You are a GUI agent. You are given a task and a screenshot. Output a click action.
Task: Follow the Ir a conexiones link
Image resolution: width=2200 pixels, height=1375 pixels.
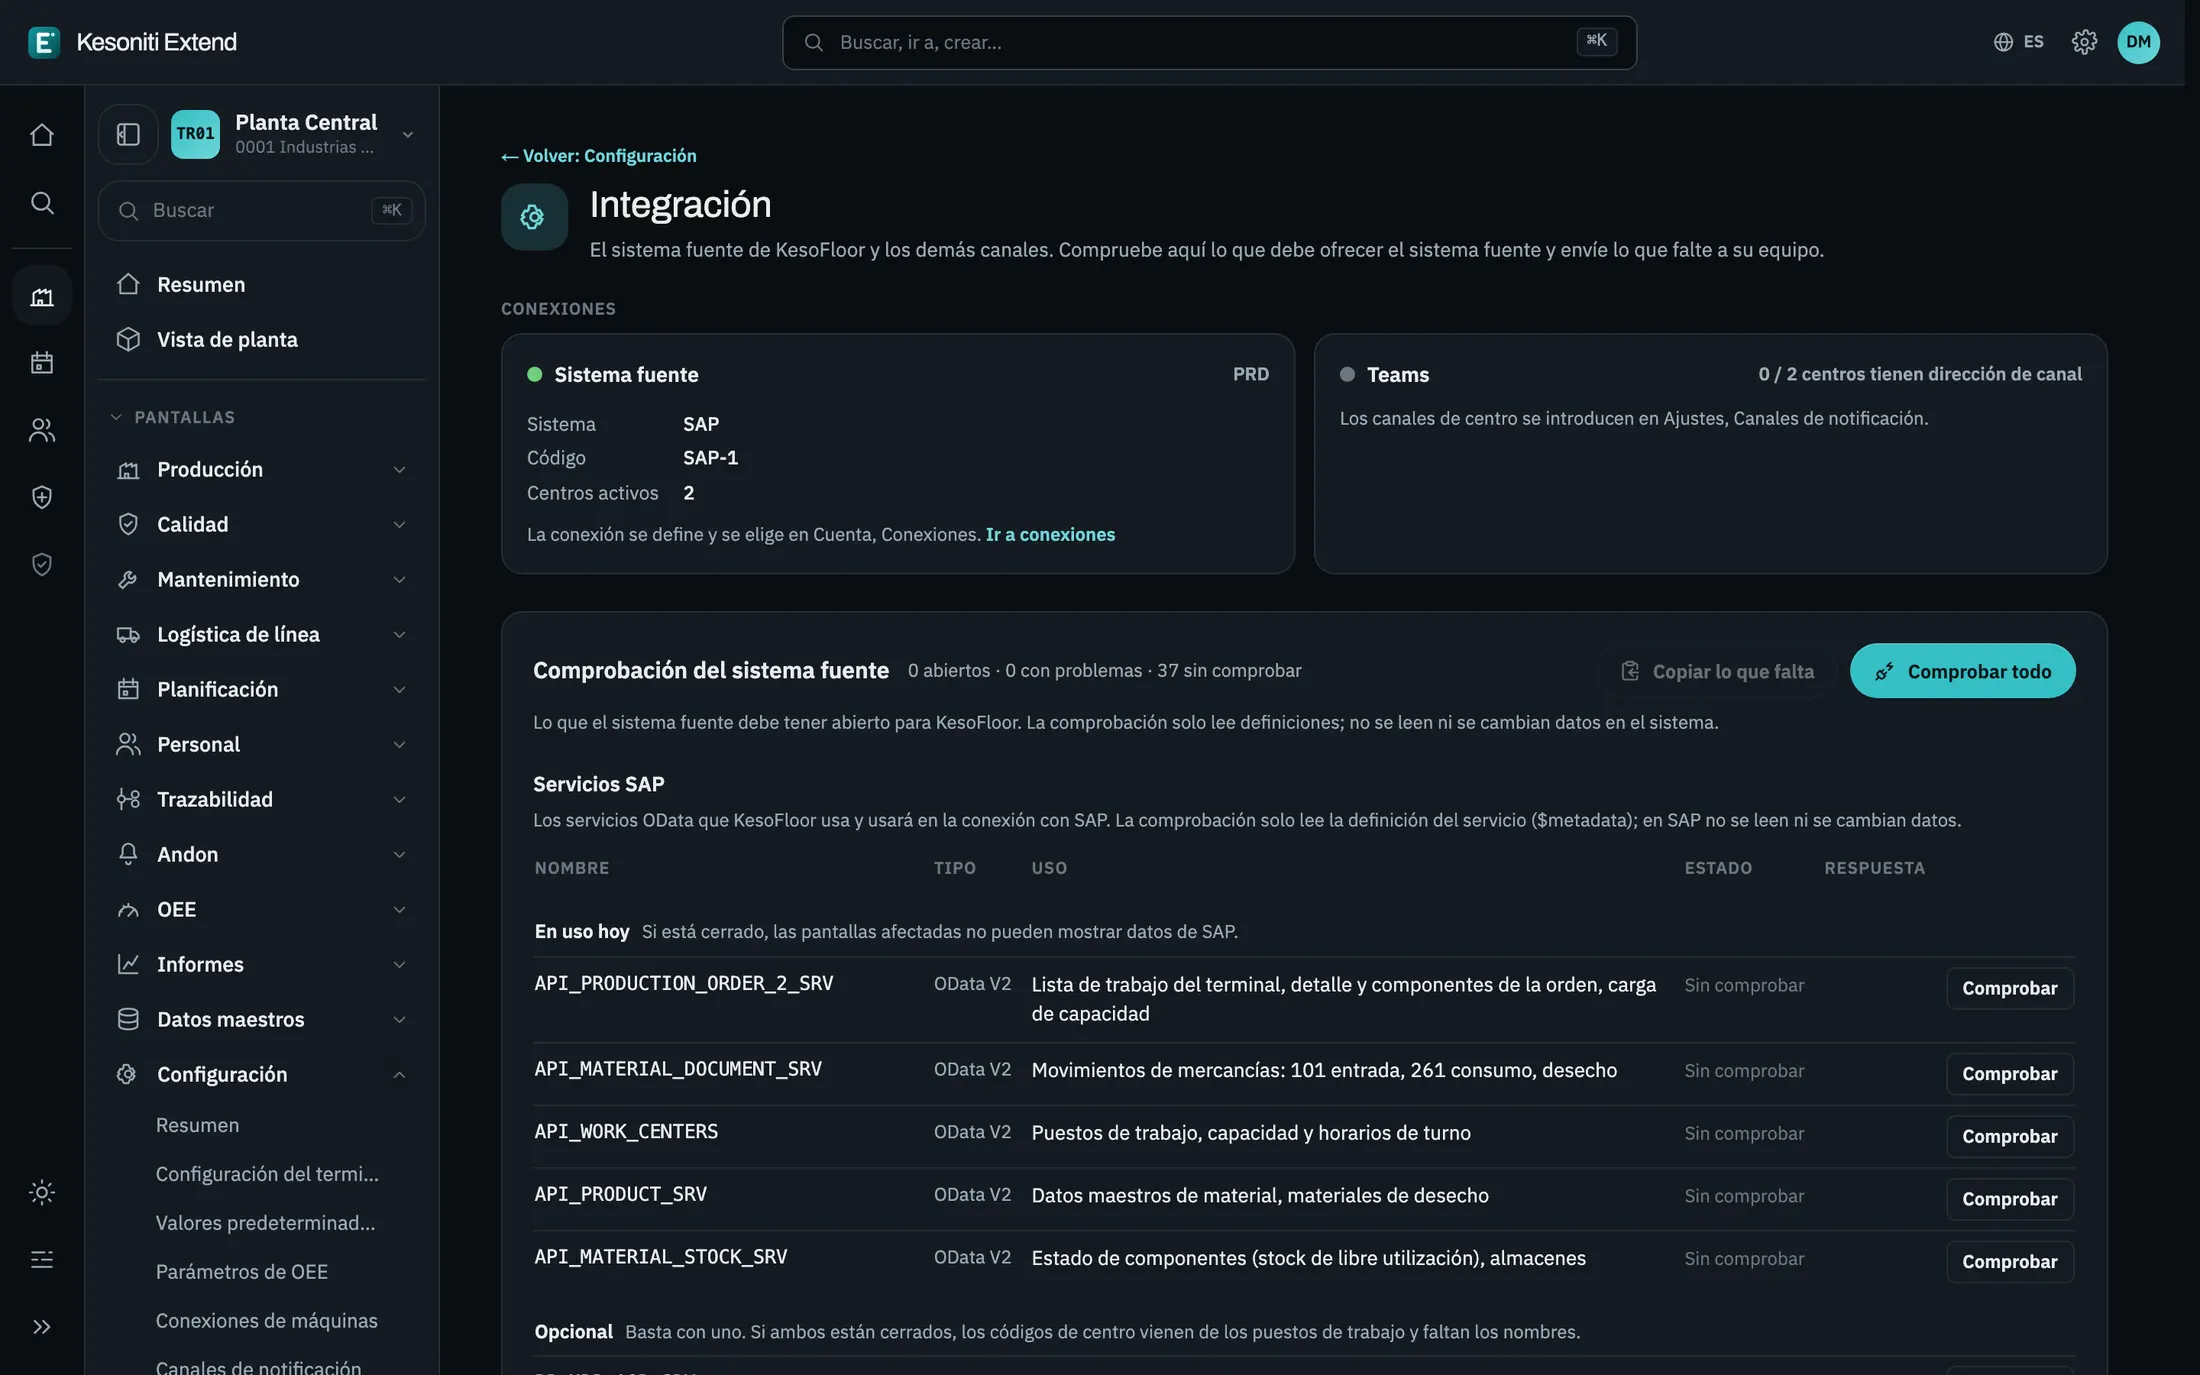[1050, 535]
